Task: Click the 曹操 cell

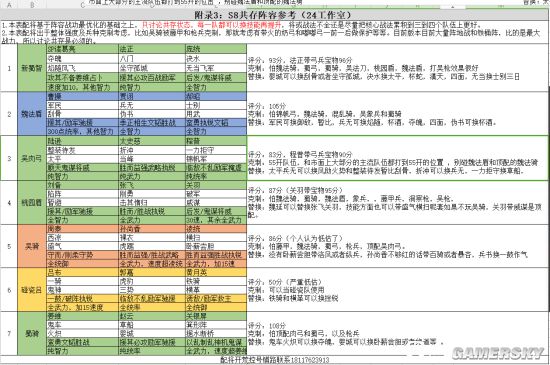Action: coord(82,96)
